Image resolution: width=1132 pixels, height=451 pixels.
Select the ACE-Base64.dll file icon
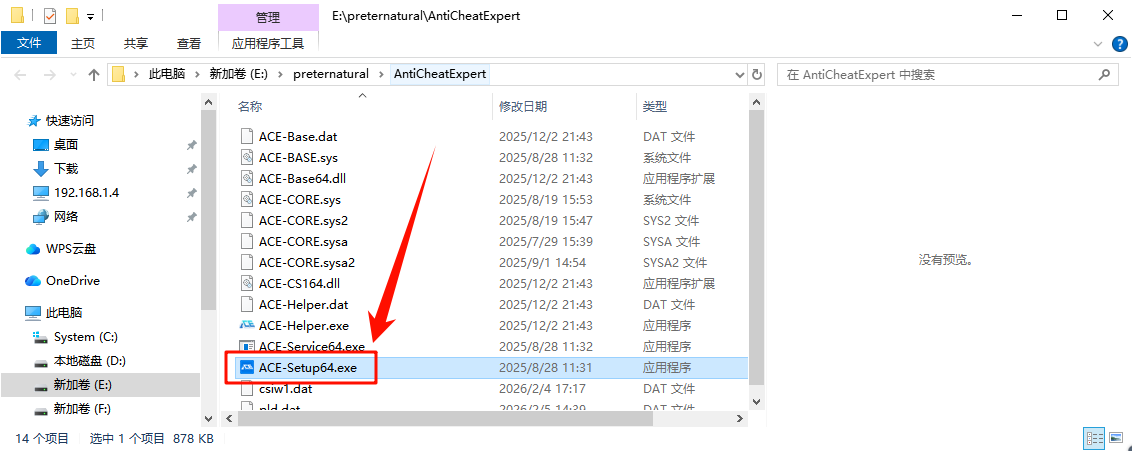click(x=247, y=178)
